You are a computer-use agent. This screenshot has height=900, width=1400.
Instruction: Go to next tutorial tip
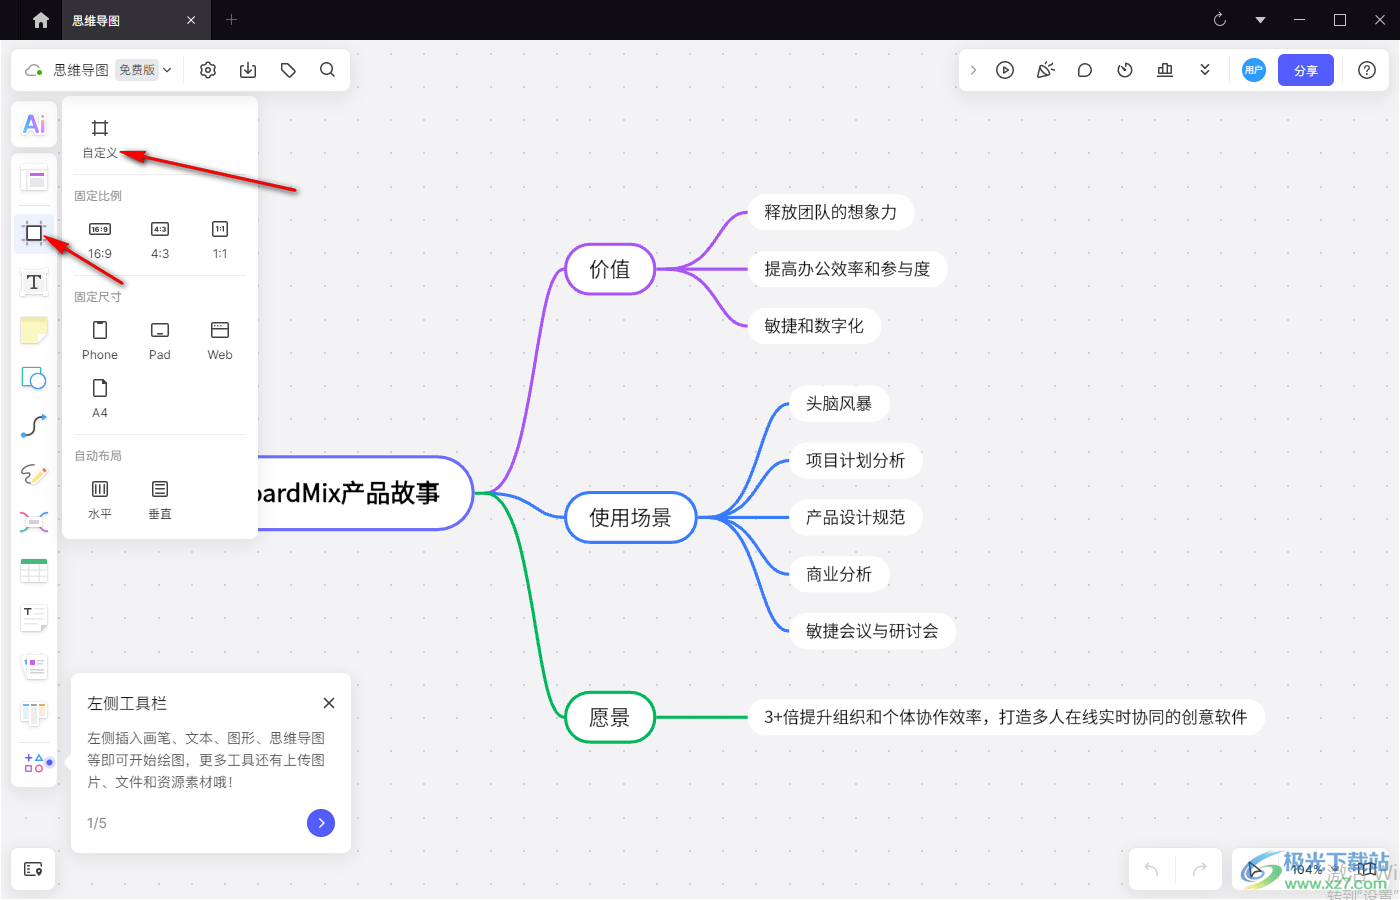(x=321, y=823)
